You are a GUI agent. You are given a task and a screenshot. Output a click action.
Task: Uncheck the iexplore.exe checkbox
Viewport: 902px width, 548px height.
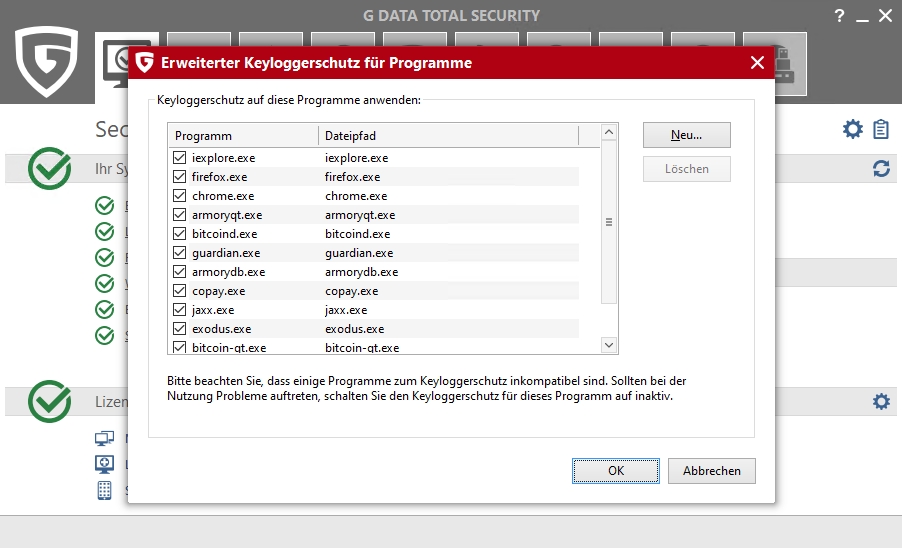[179, 157]
